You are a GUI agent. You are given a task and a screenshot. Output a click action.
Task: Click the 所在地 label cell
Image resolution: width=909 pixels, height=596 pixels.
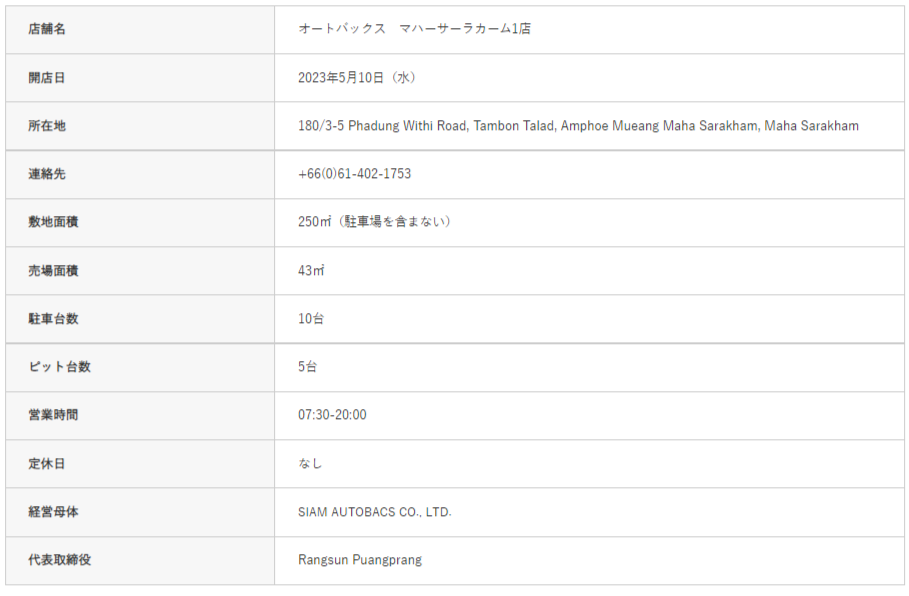pyautogui.click(x=47, y=126)
